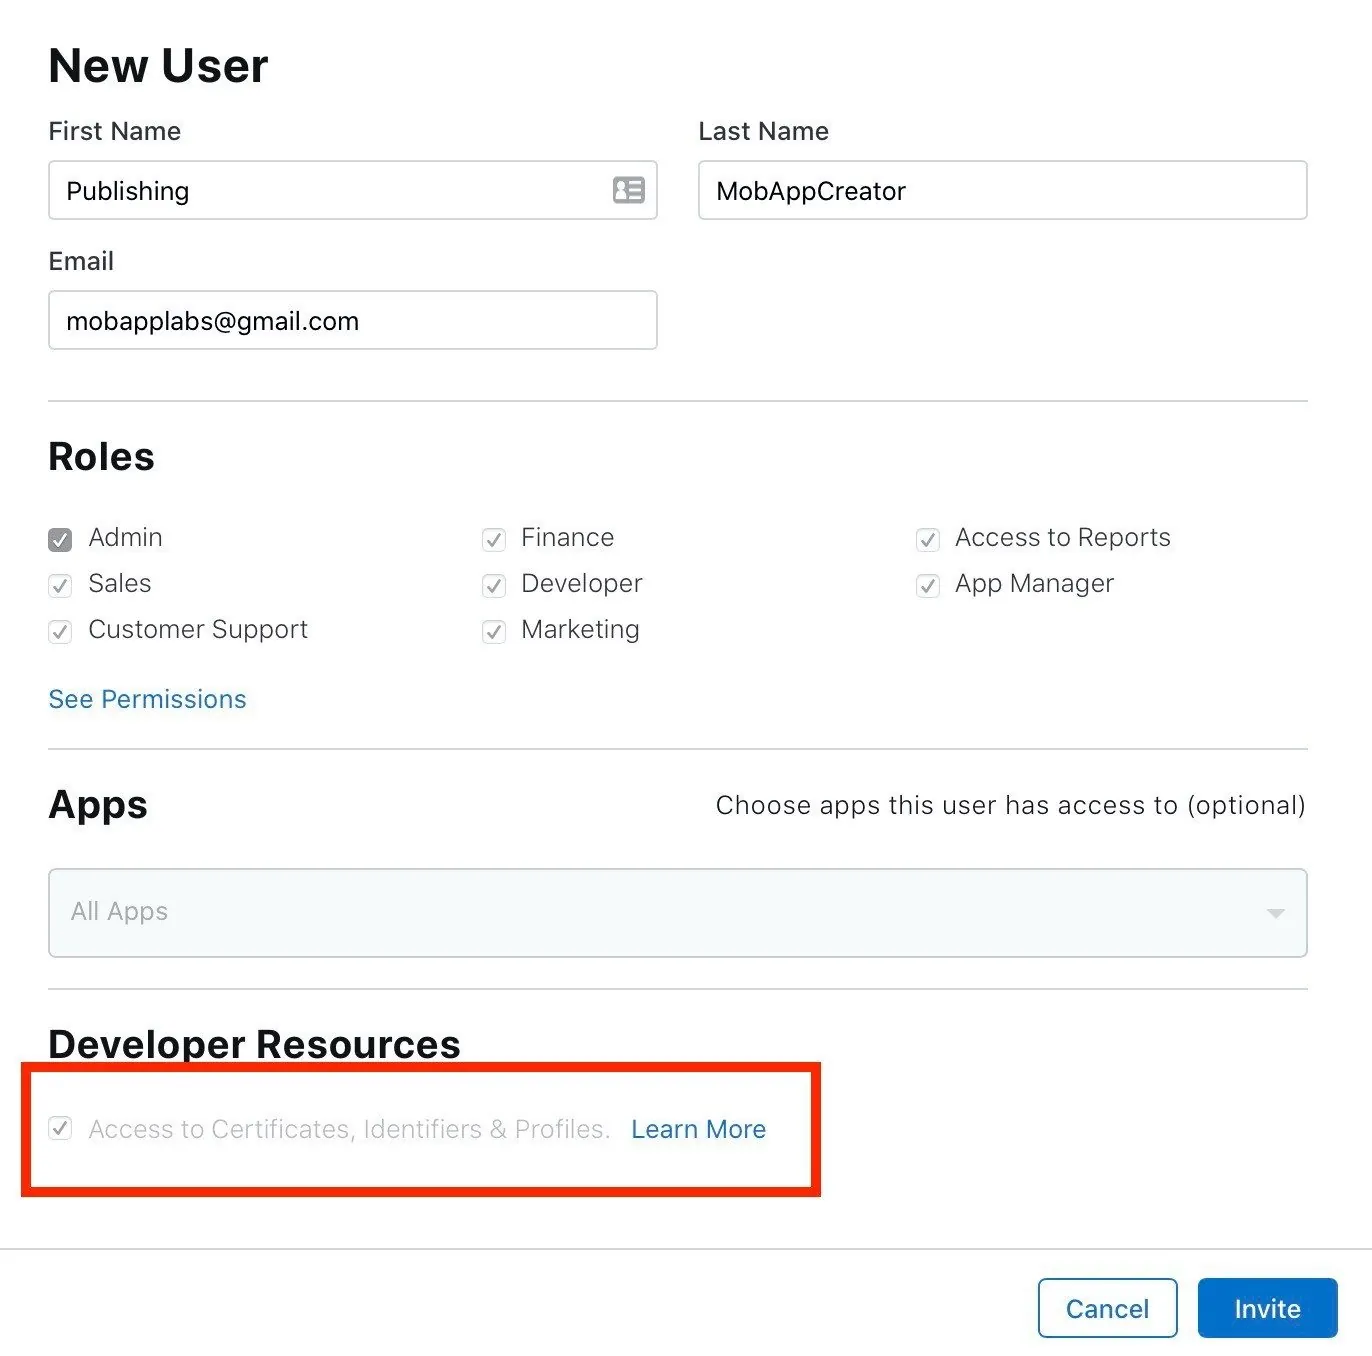Follow the Learn More link
This screenshot has height=1356, width=1372.
coord(698,1129)
